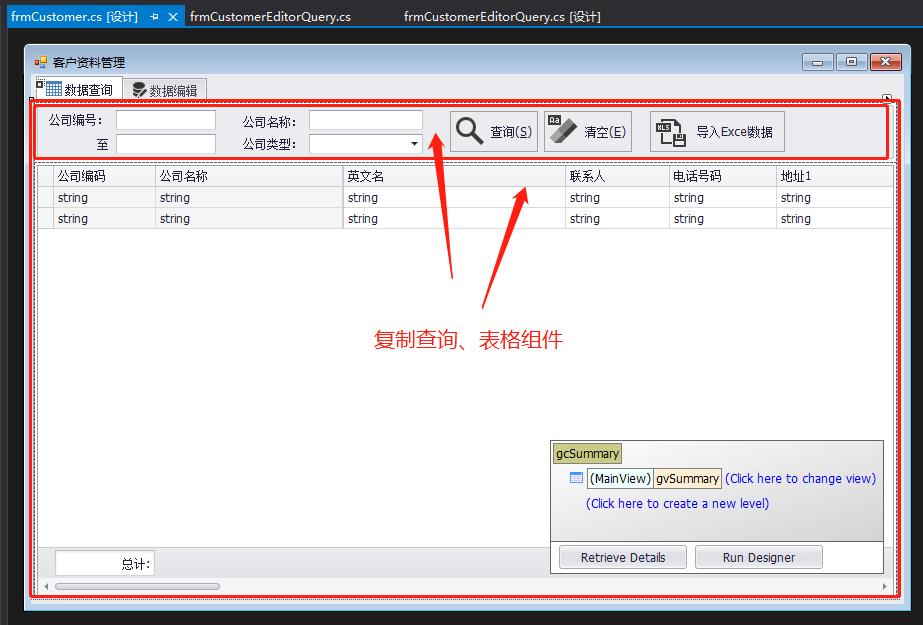Select the gcSummary smart tag header
Screen dimensions: 923x625
point(586,453)
